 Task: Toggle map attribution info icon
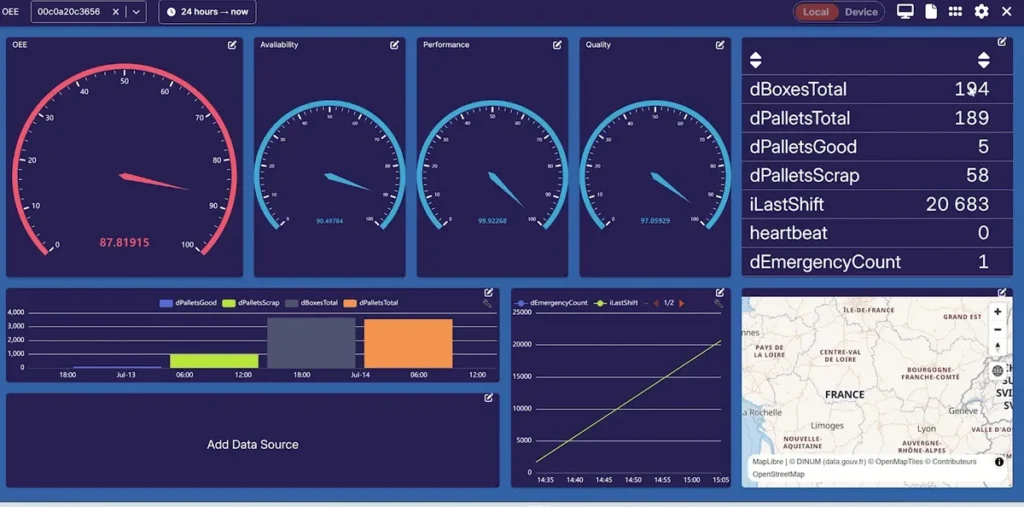[x=999, y=462]
